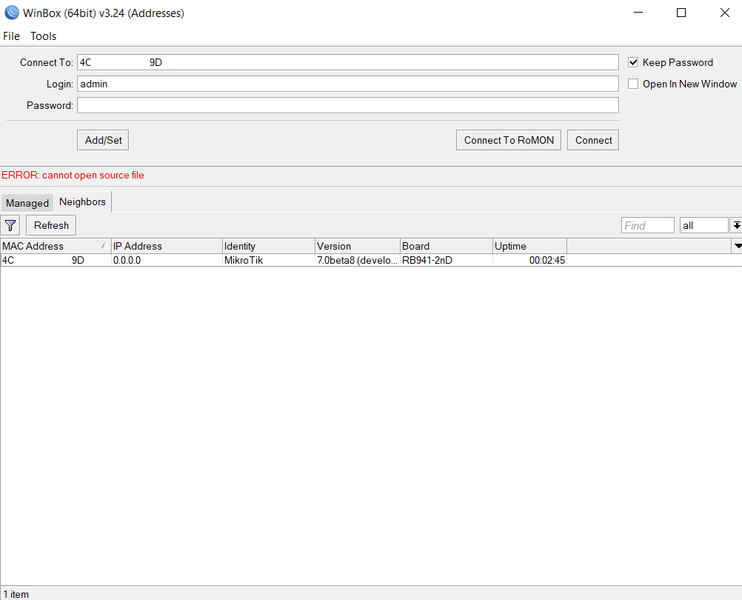The image size is (742, 600).
Task: Click the Connect button
Action: coord(593,140)
